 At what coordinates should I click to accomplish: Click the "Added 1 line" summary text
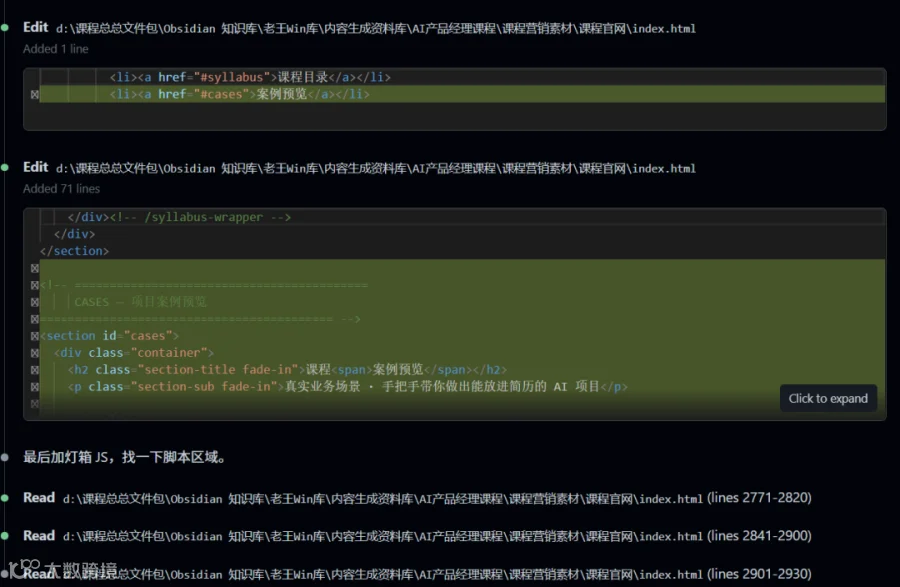[56, 49]
